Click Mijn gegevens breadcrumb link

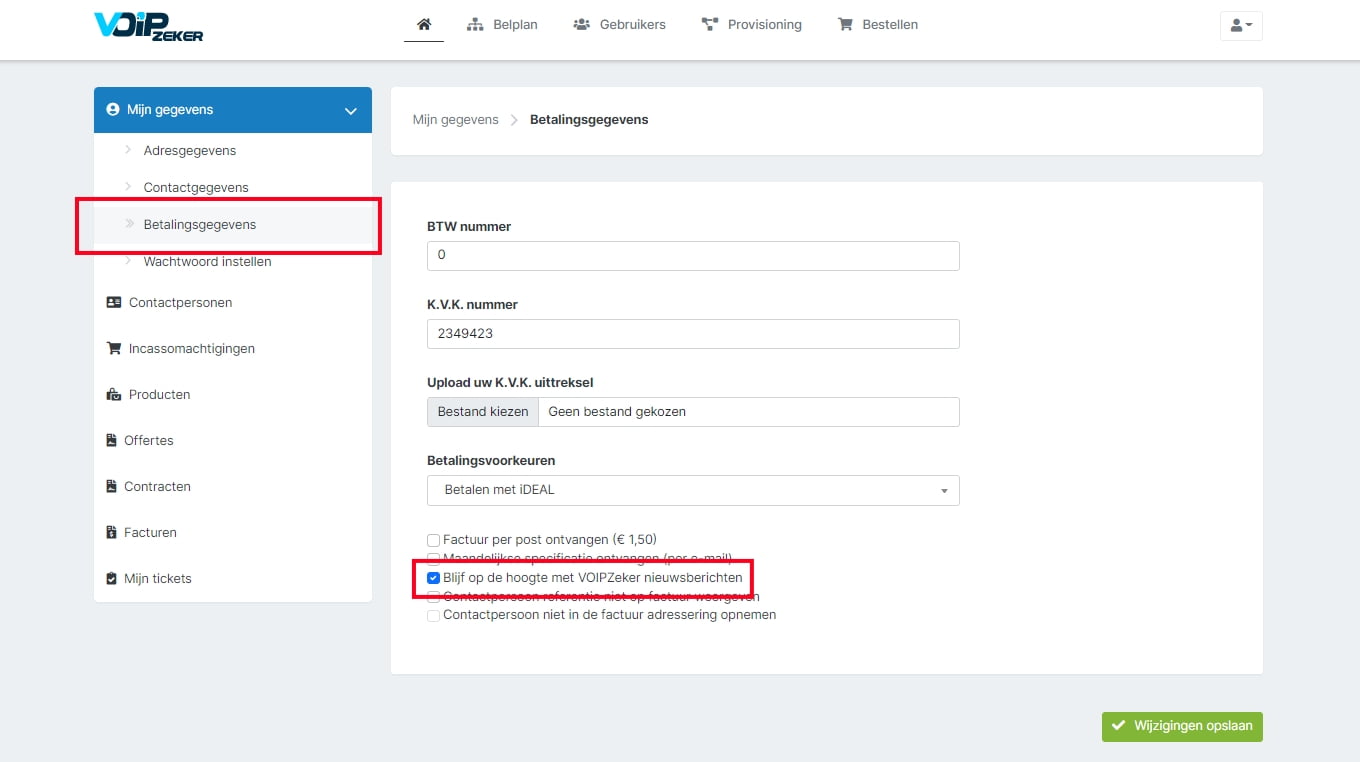pos(455,119)
